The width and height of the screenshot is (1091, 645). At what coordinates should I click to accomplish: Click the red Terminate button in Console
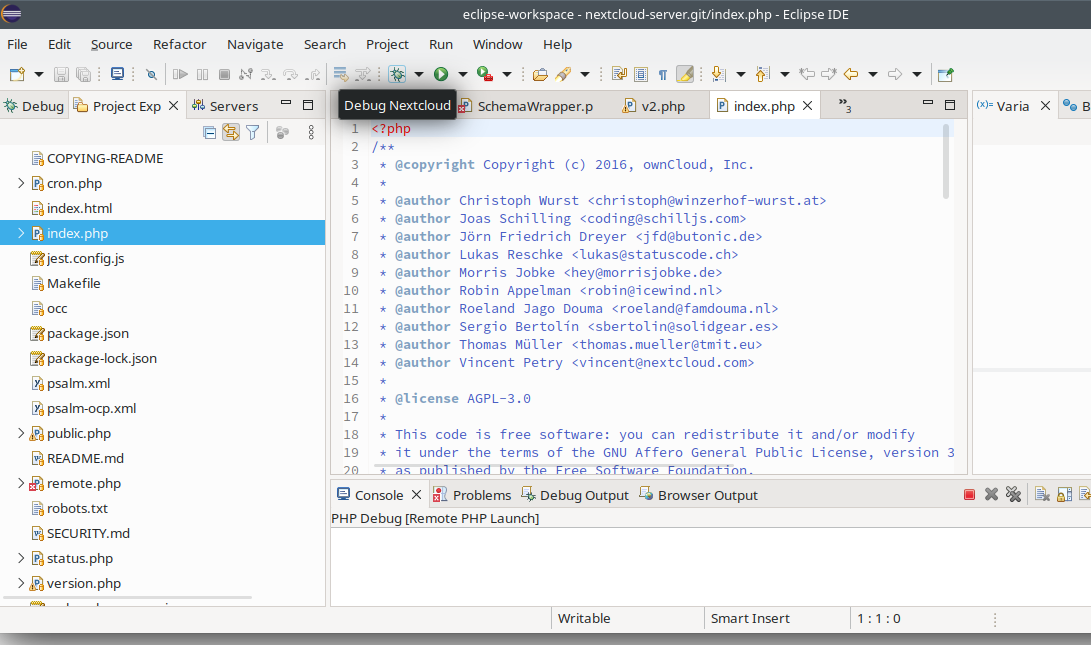pyautogui.click(x=969, y=495)
